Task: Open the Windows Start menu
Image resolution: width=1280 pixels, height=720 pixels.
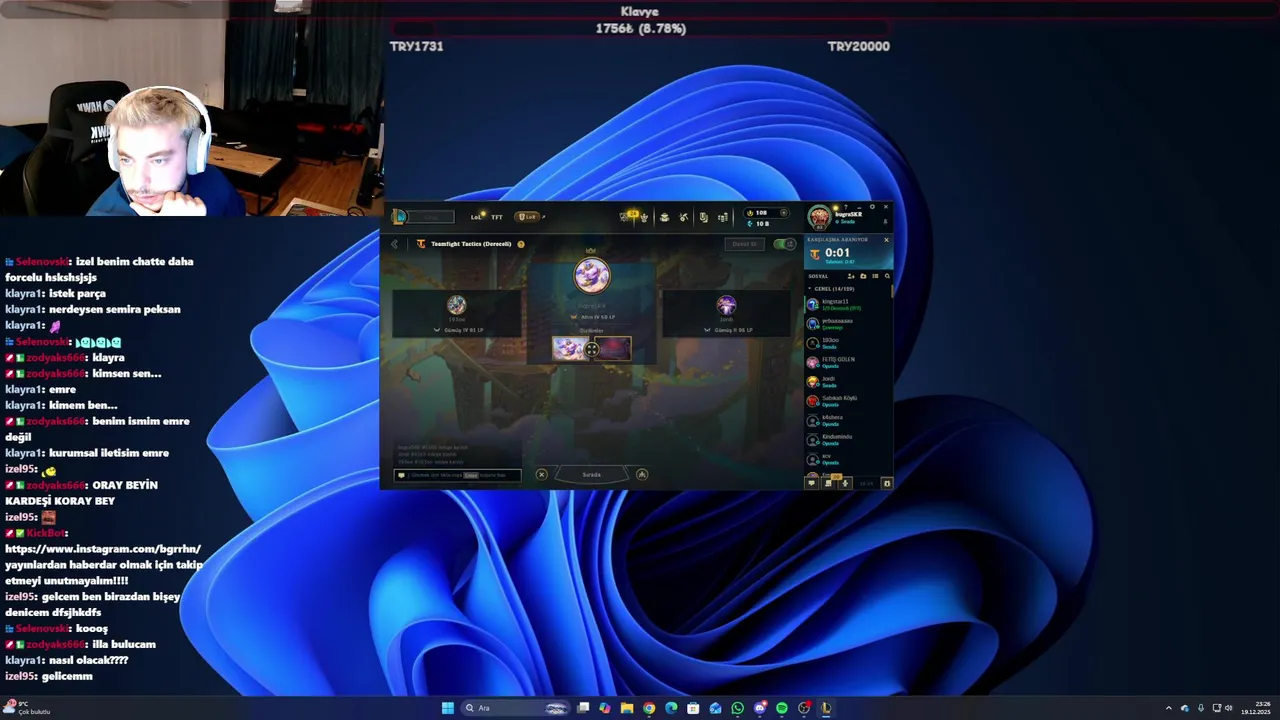Action: point(448,708)
